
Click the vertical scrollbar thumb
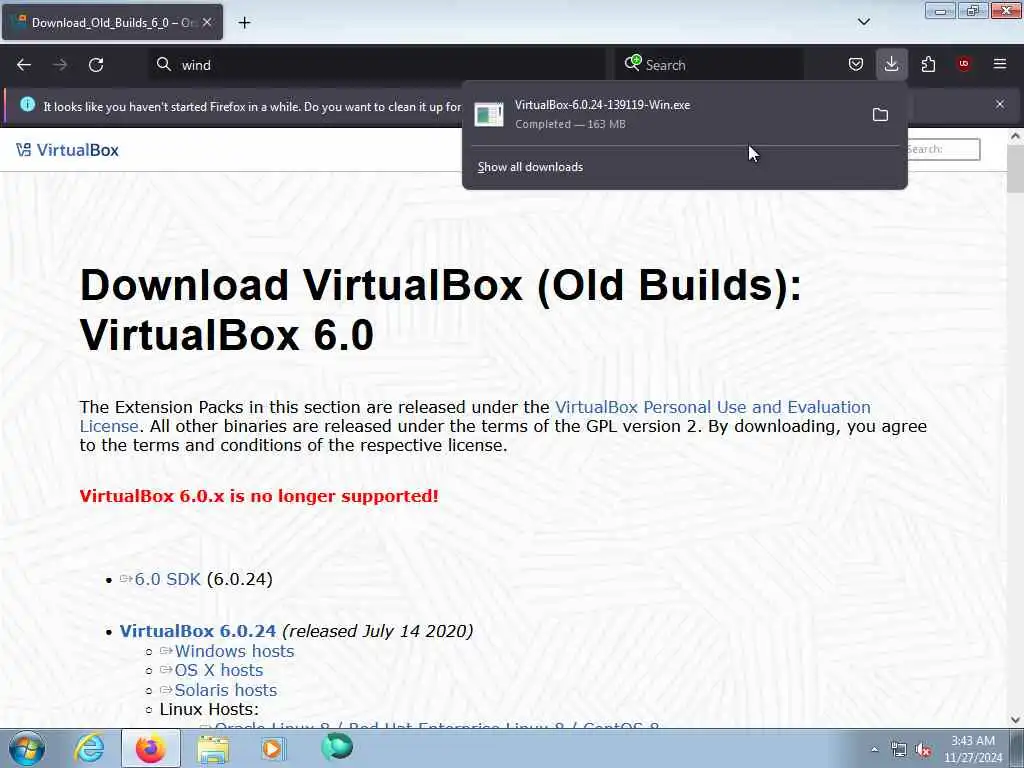pyautogui.click(x=1015, y=168)
